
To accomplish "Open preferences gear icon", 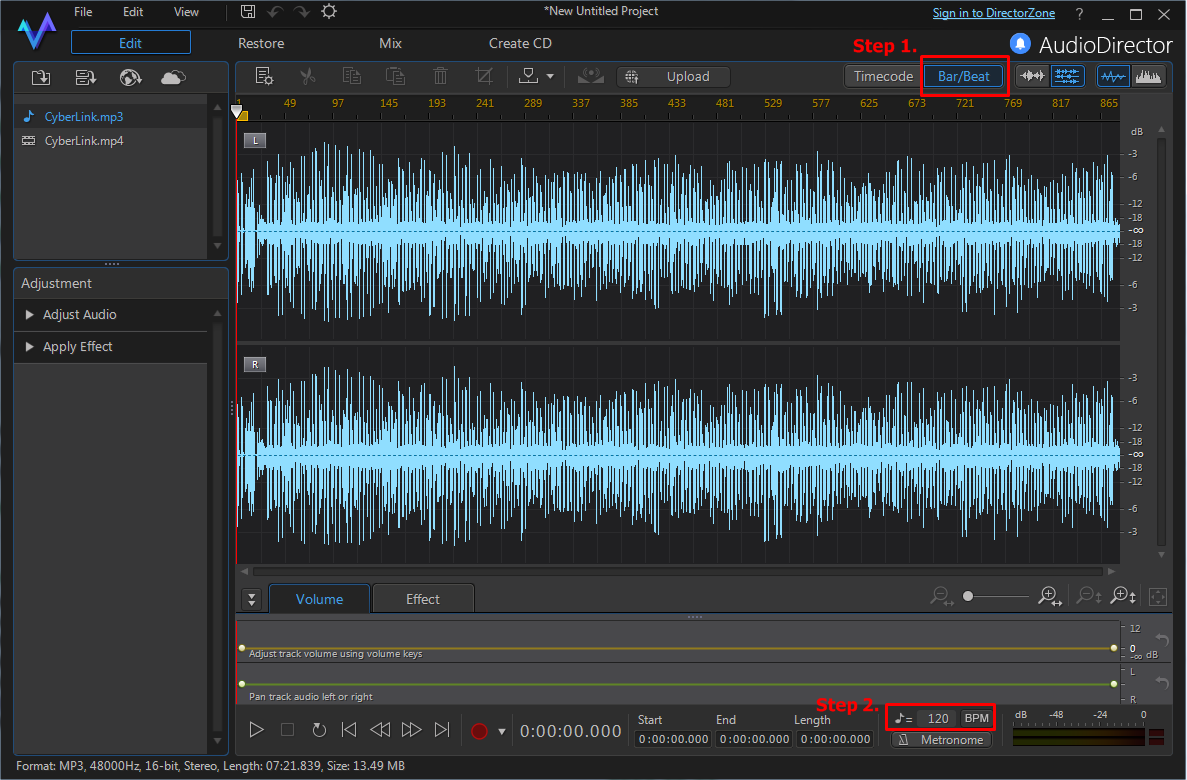I will 329,11.
